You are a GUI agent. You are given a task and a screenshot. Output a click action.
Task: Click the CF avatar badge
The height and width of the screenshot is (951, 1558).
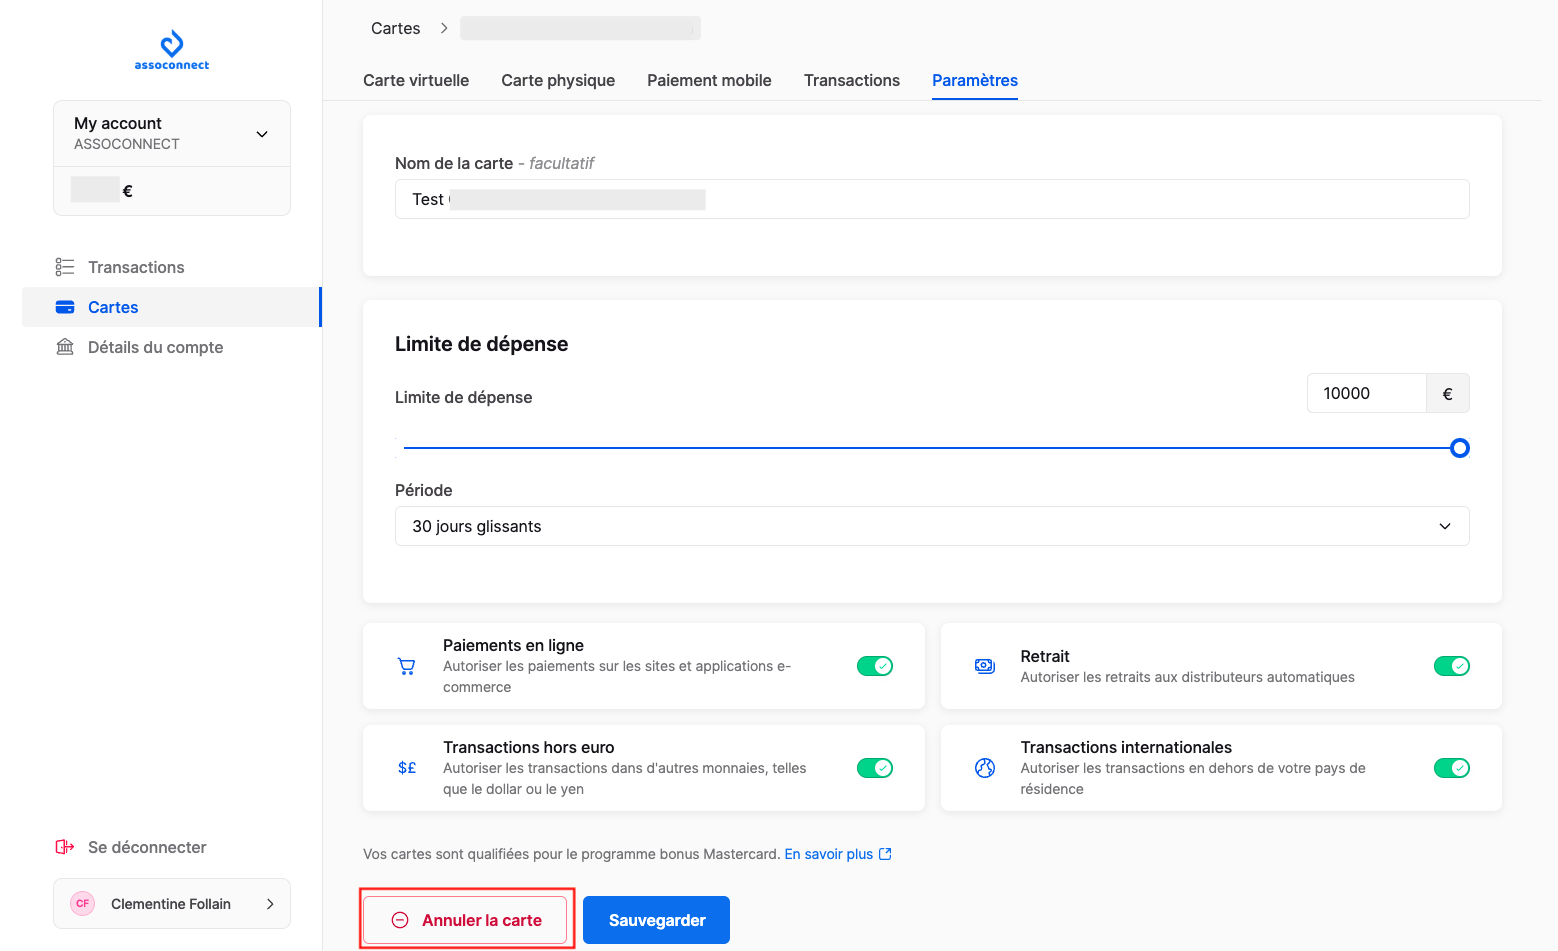pos(83,903)
